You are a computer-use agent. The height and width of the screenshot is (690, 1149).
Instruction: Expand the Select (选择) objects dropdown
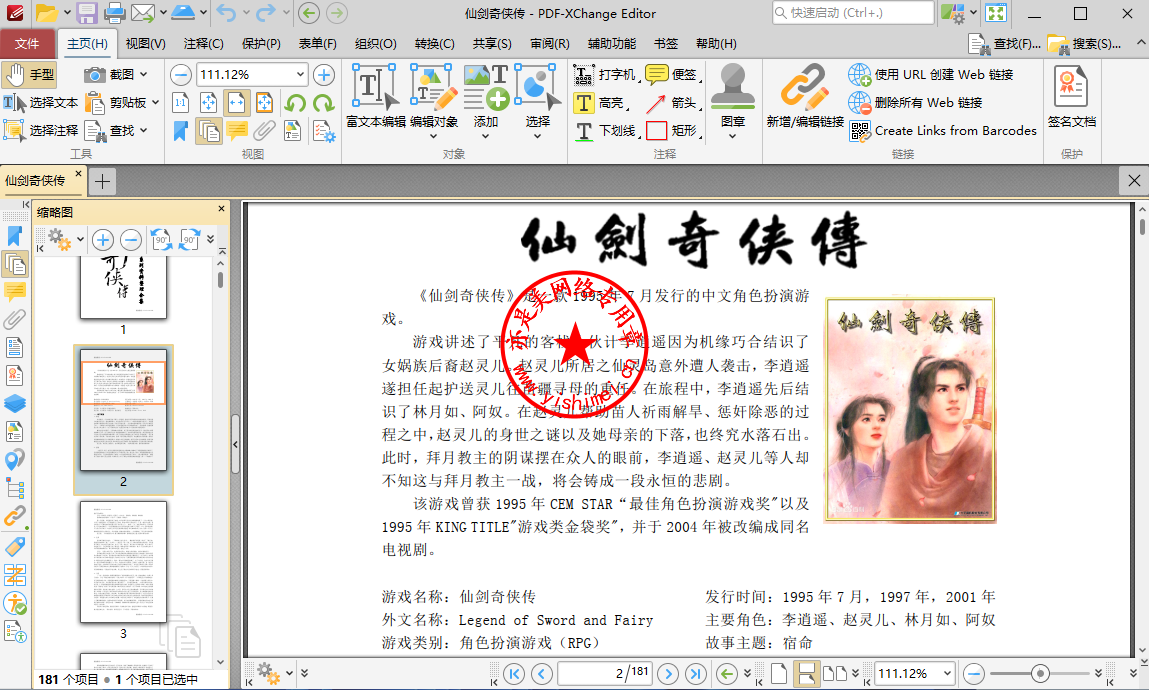pos(537,136)
